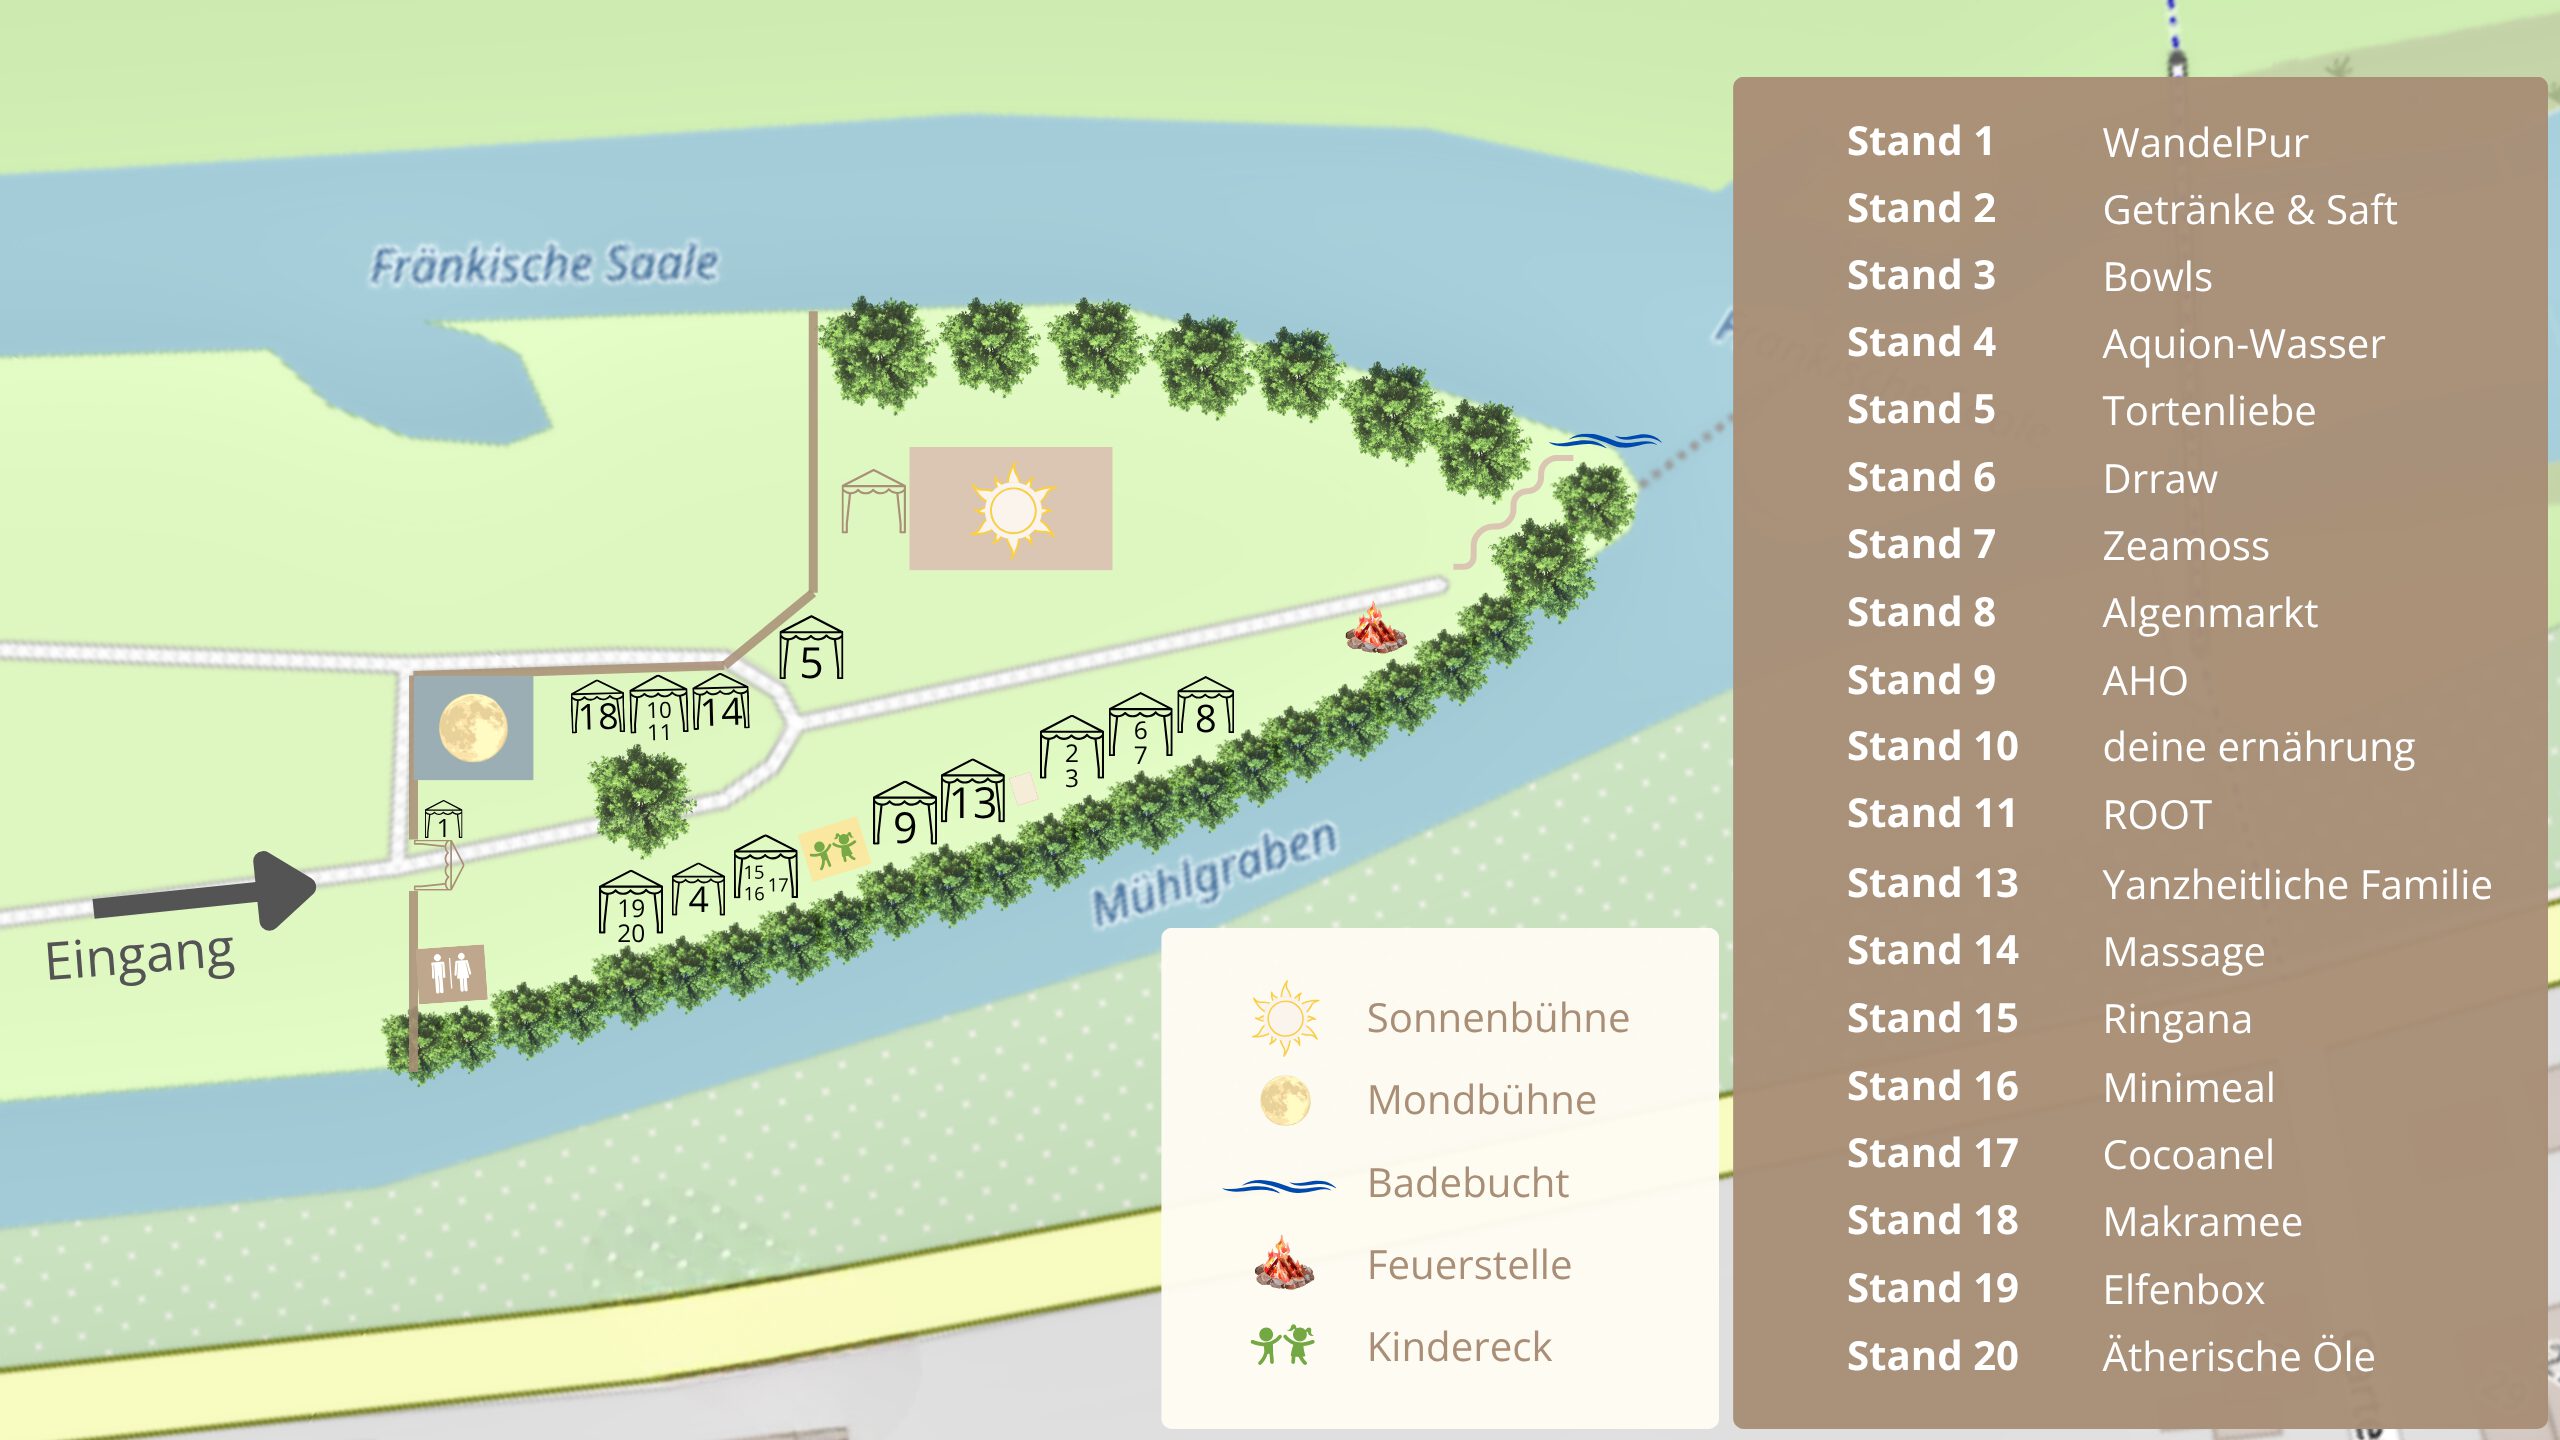Screen dimensions: 2560x1440
Task: Click the Feuerstelle legend label
Action: [x=1469, y=1265]
